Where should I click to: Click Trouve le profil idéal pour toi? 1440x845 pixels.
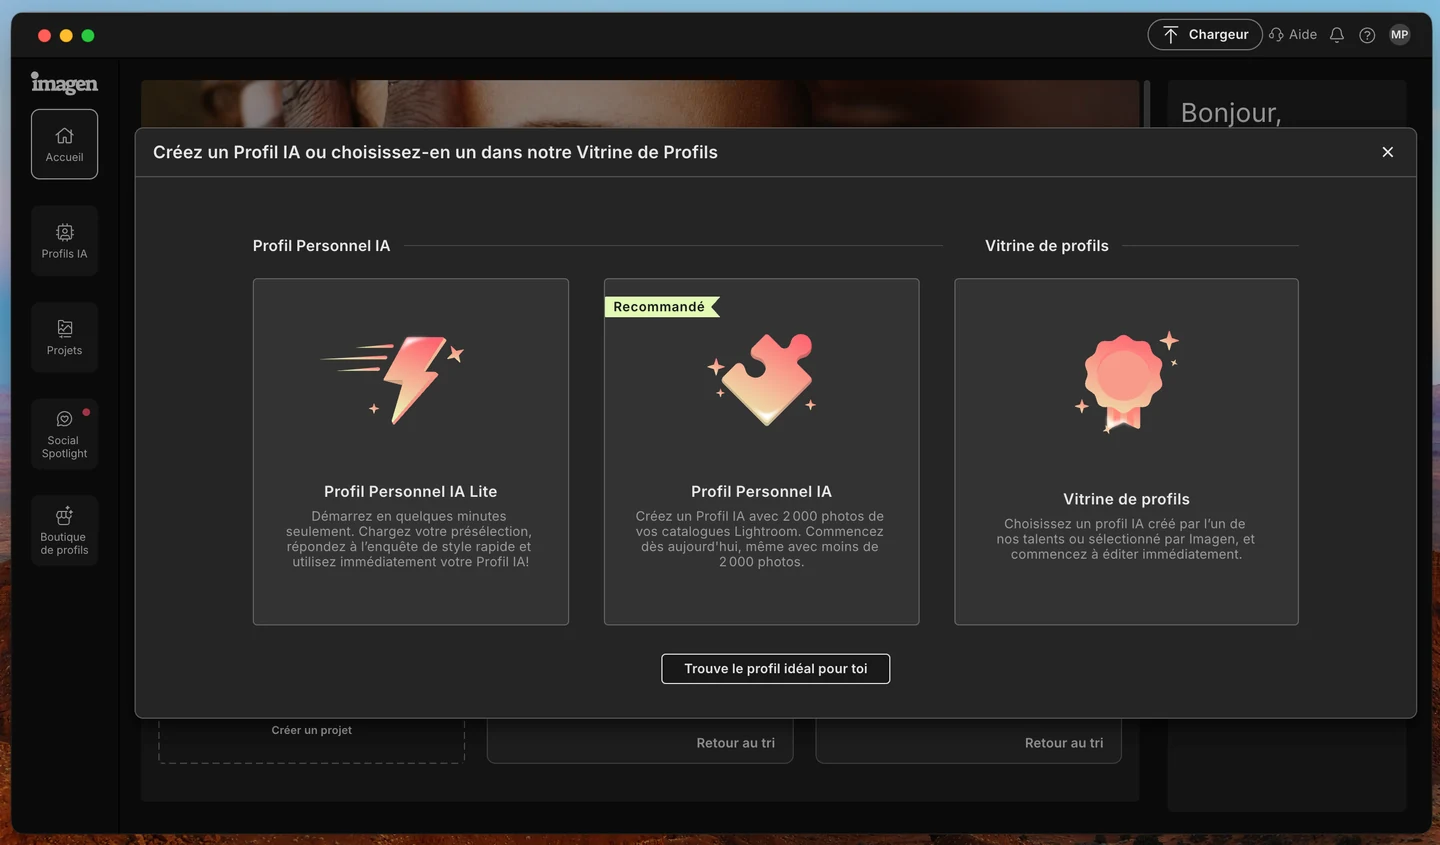click(x=776, y=669)
